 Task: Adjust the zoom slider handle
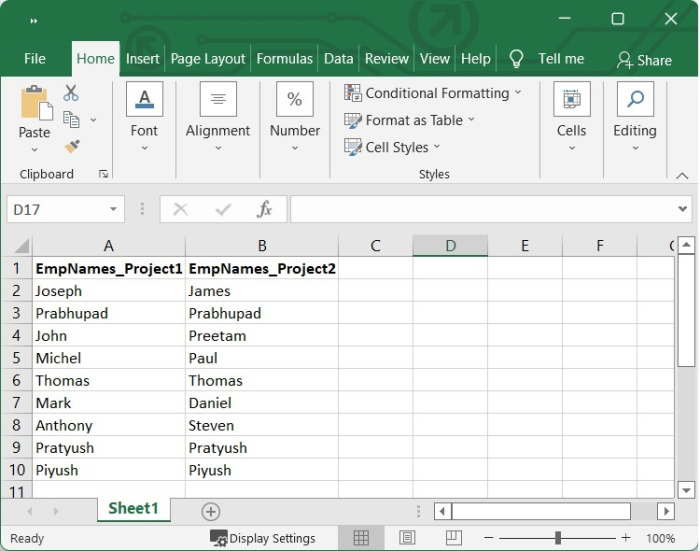558,538
